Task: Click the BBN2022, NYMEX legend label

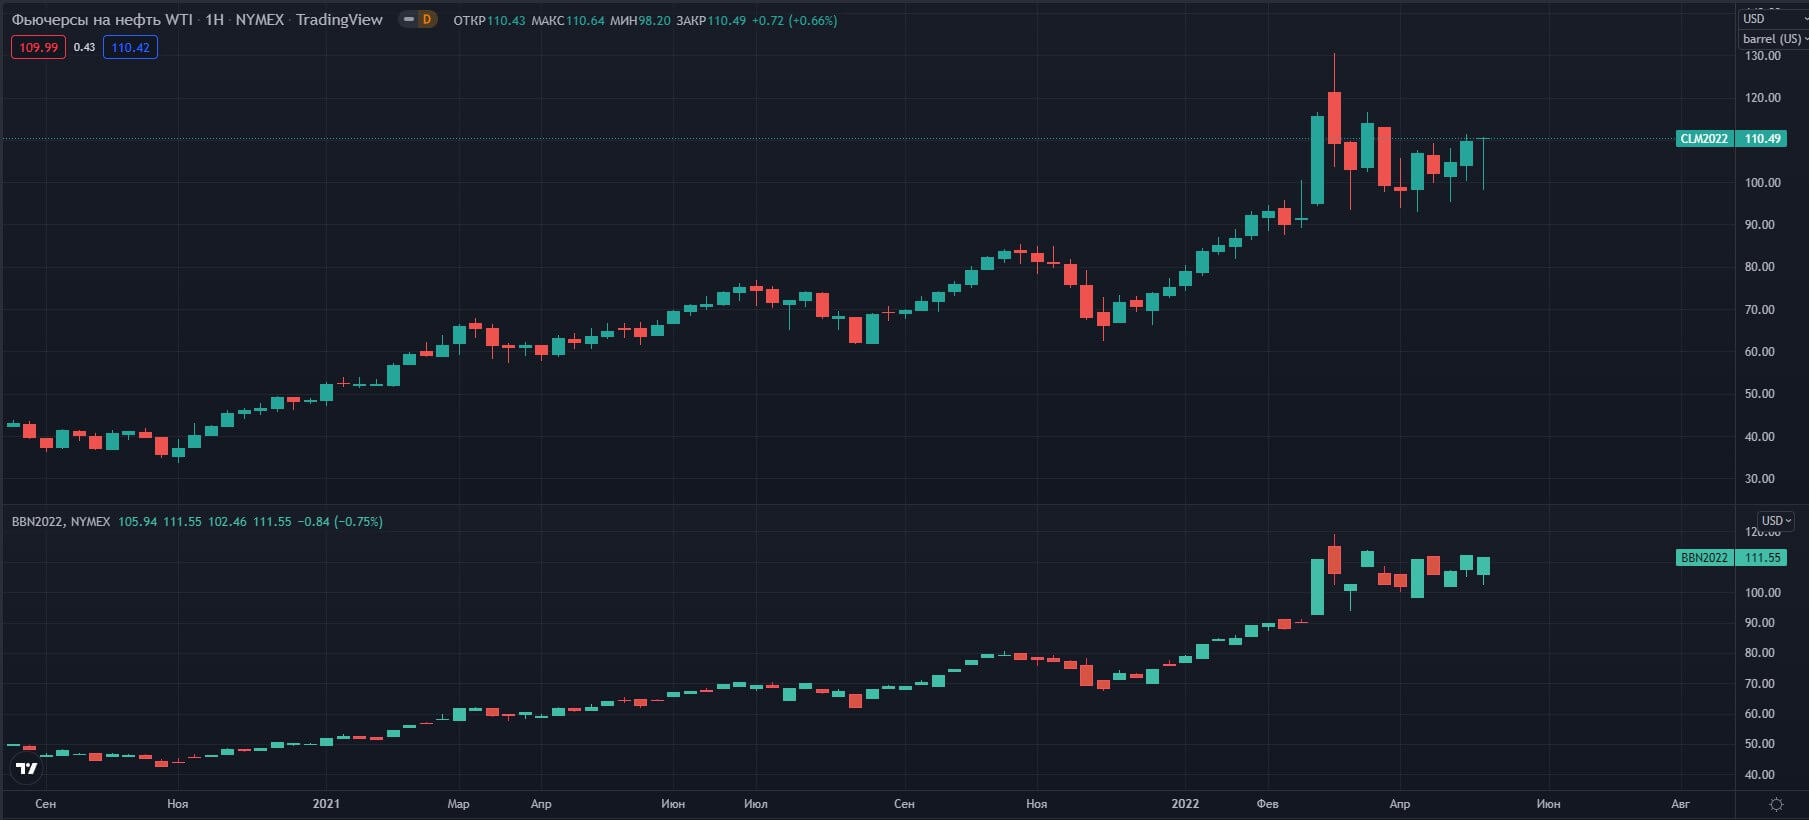Action: pos(61,522)
